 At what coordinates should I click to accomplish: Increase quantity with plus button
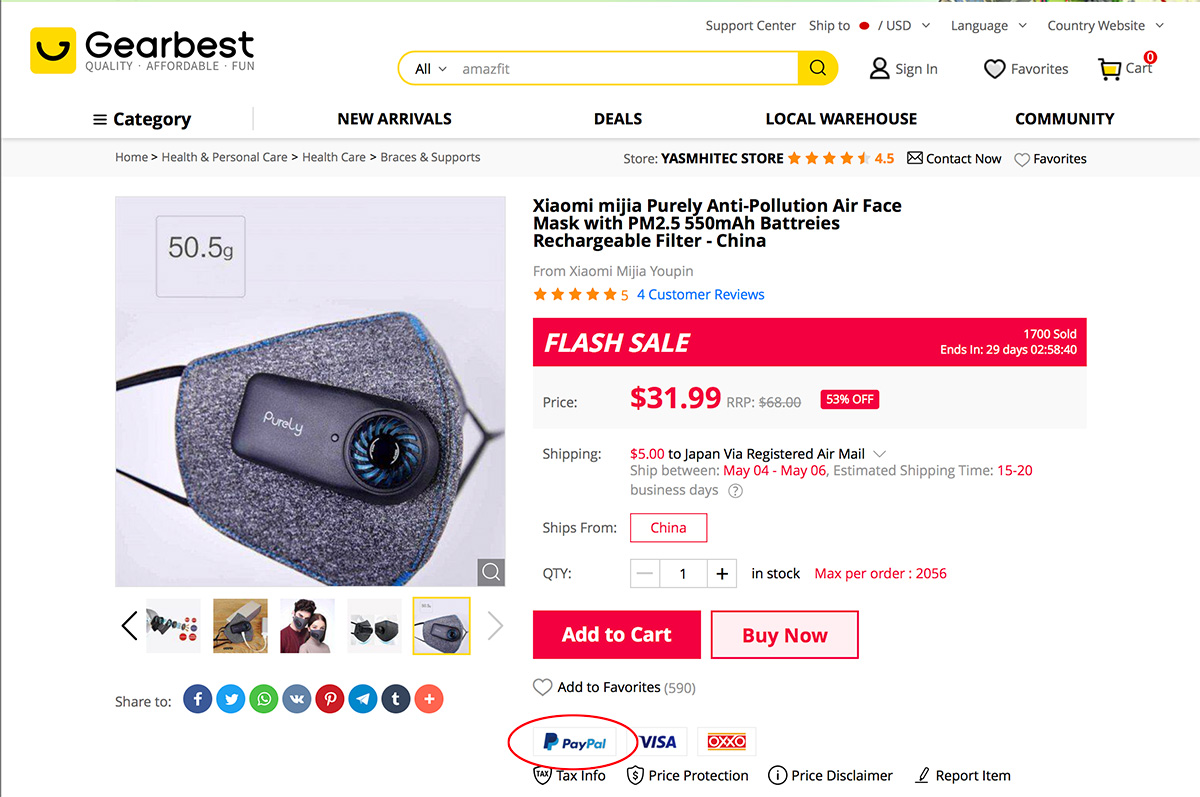(721, 574)
